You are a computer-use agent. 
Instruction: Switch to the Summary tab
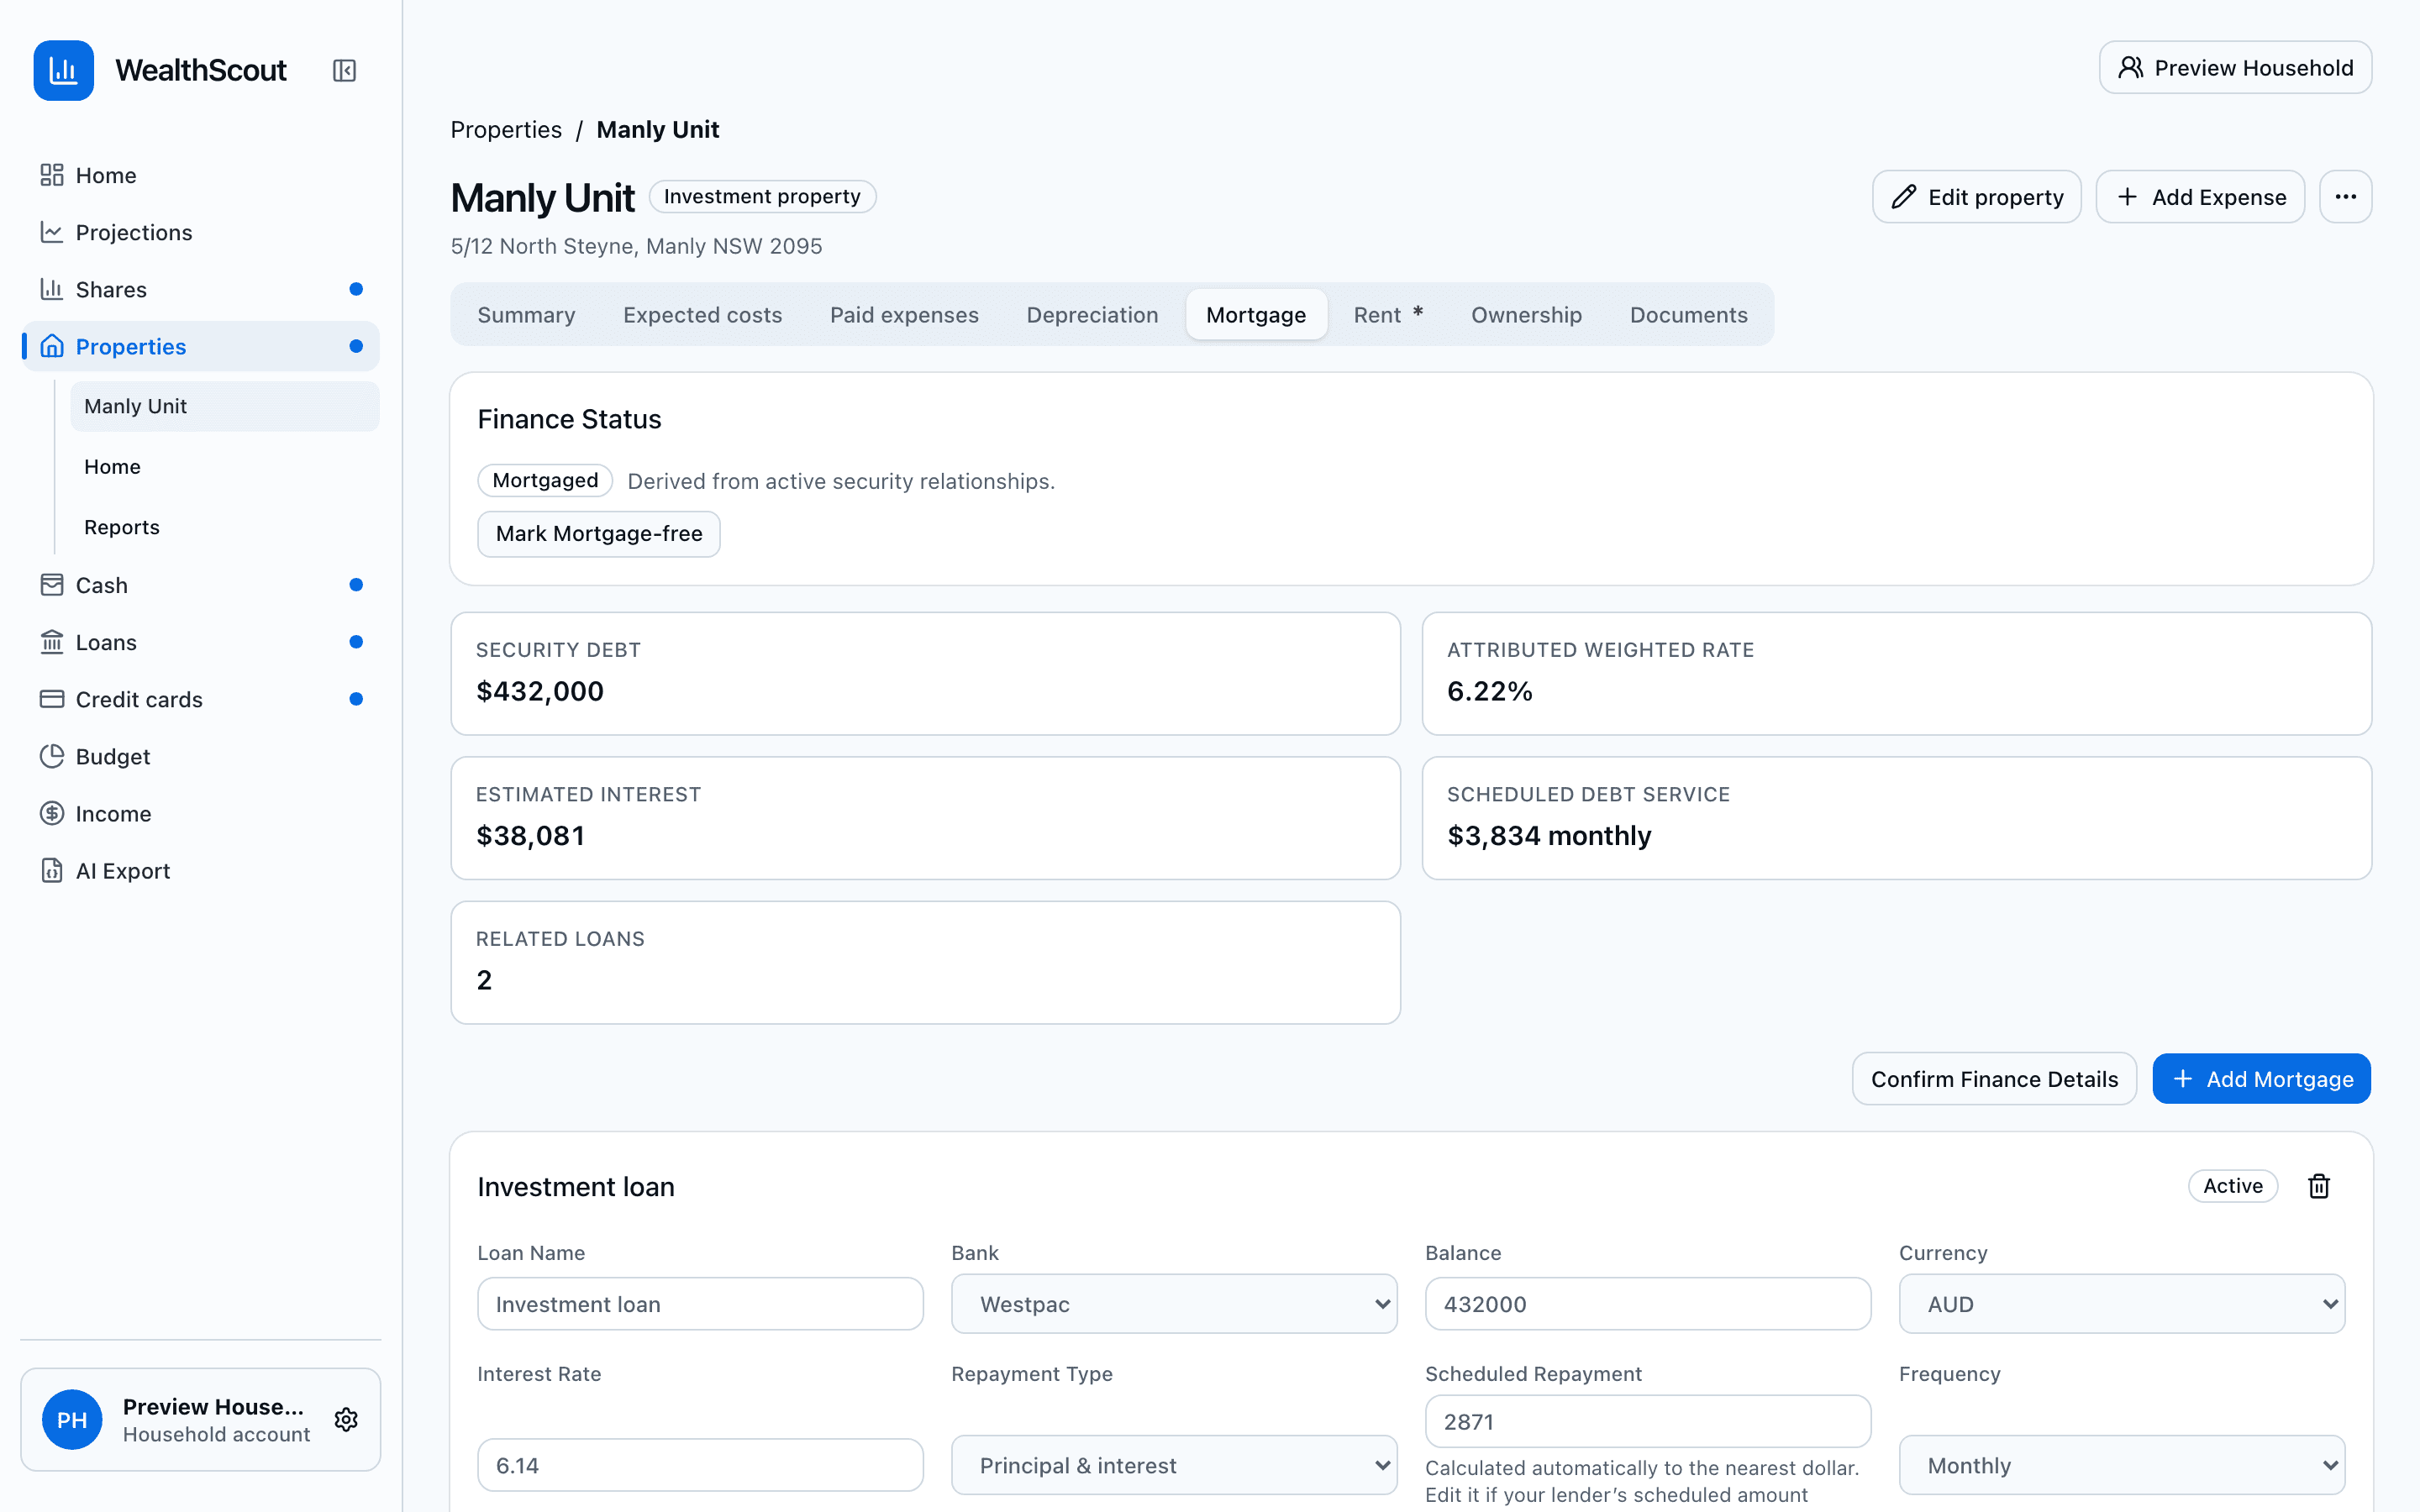tap(526, 315)
